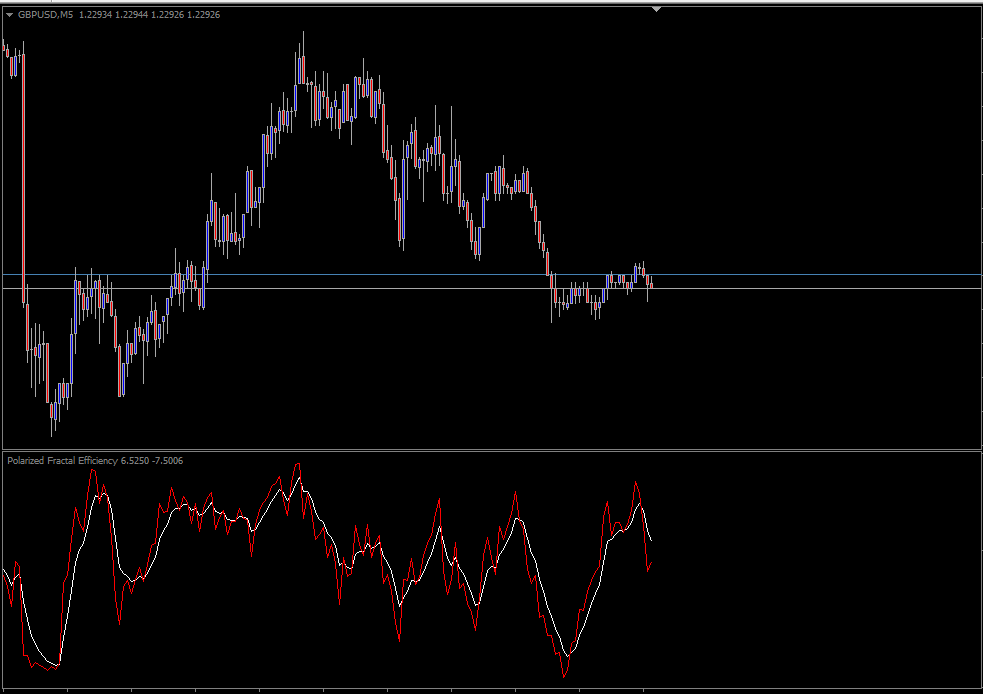Click the triangle beside the GBPUSD,M5 title

pos(9,15)
